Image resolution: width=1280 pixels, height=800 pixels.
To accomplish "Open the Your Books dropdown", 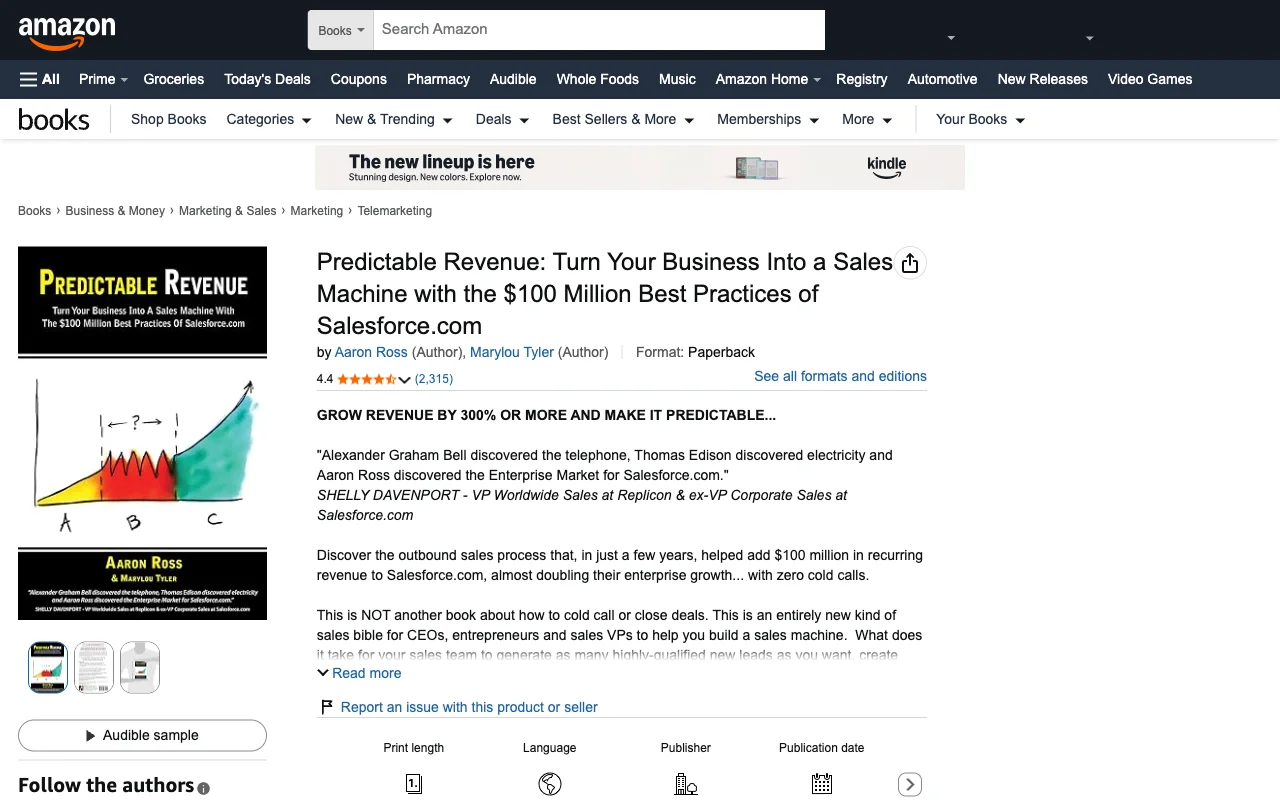I will click(980, 119).
